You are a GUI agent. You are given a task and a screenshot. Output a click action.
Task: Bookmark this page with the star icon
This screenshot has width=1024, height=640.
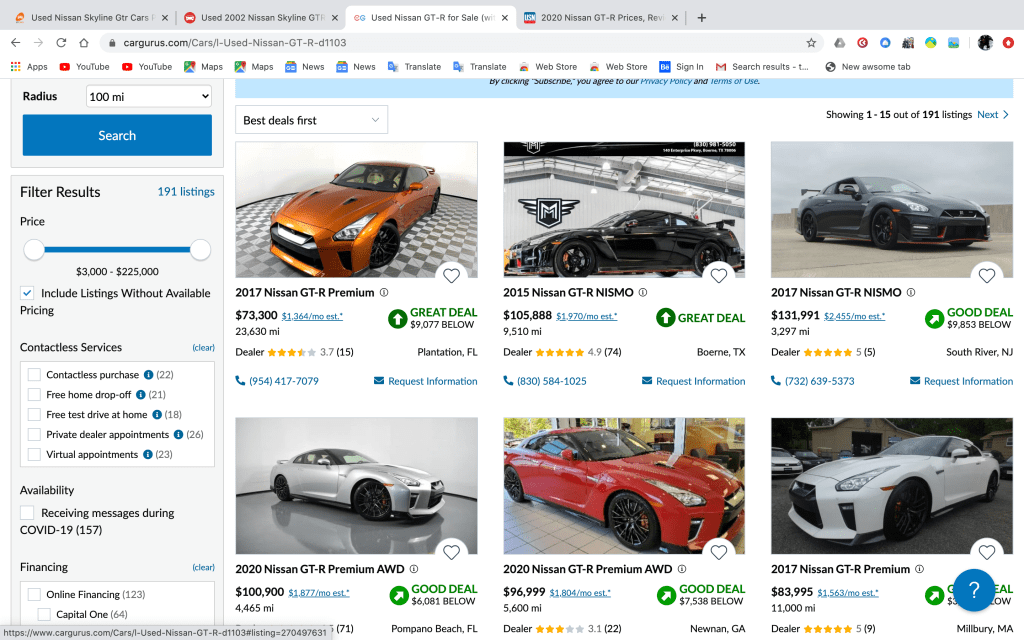[x=811, y=43]
